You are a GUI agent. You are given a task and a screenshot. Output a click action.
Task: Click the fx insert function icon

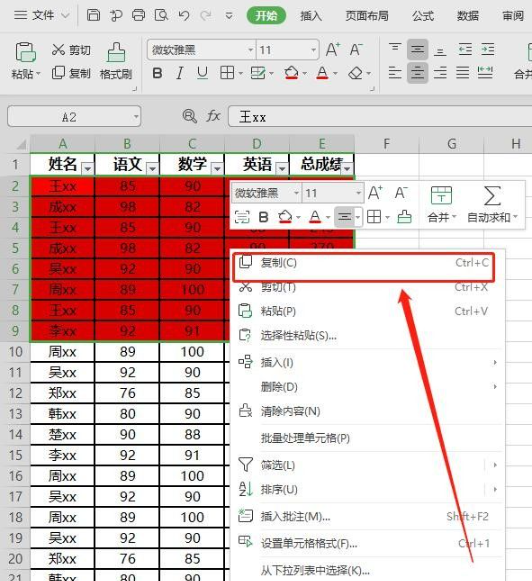click(x=213, y=116)
